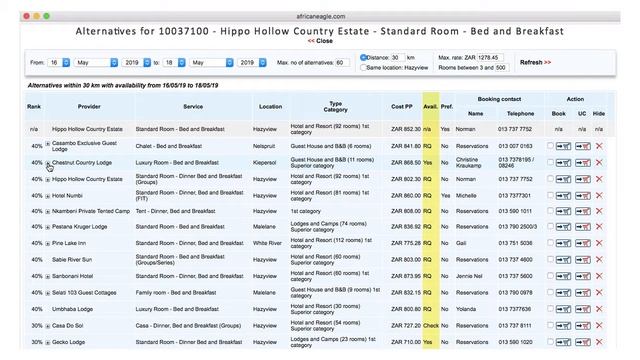This screenshot has height=360, width=640.
Task: Book cart icon for Casa Do Sol
Action: tap(563, 326)
